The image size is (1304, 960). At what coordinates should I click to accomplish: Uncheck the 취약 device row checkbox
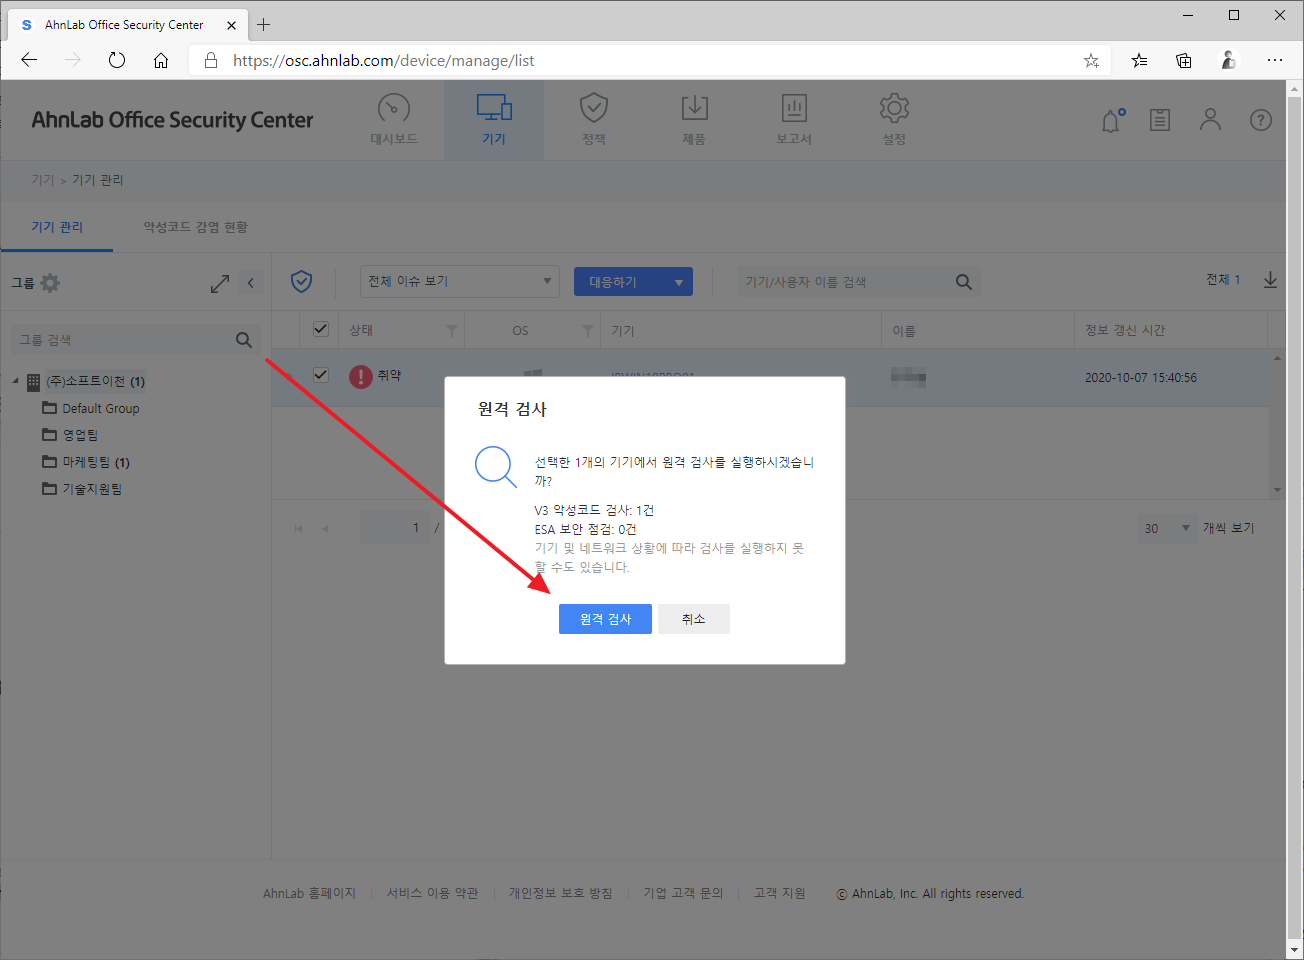(321, 375)
